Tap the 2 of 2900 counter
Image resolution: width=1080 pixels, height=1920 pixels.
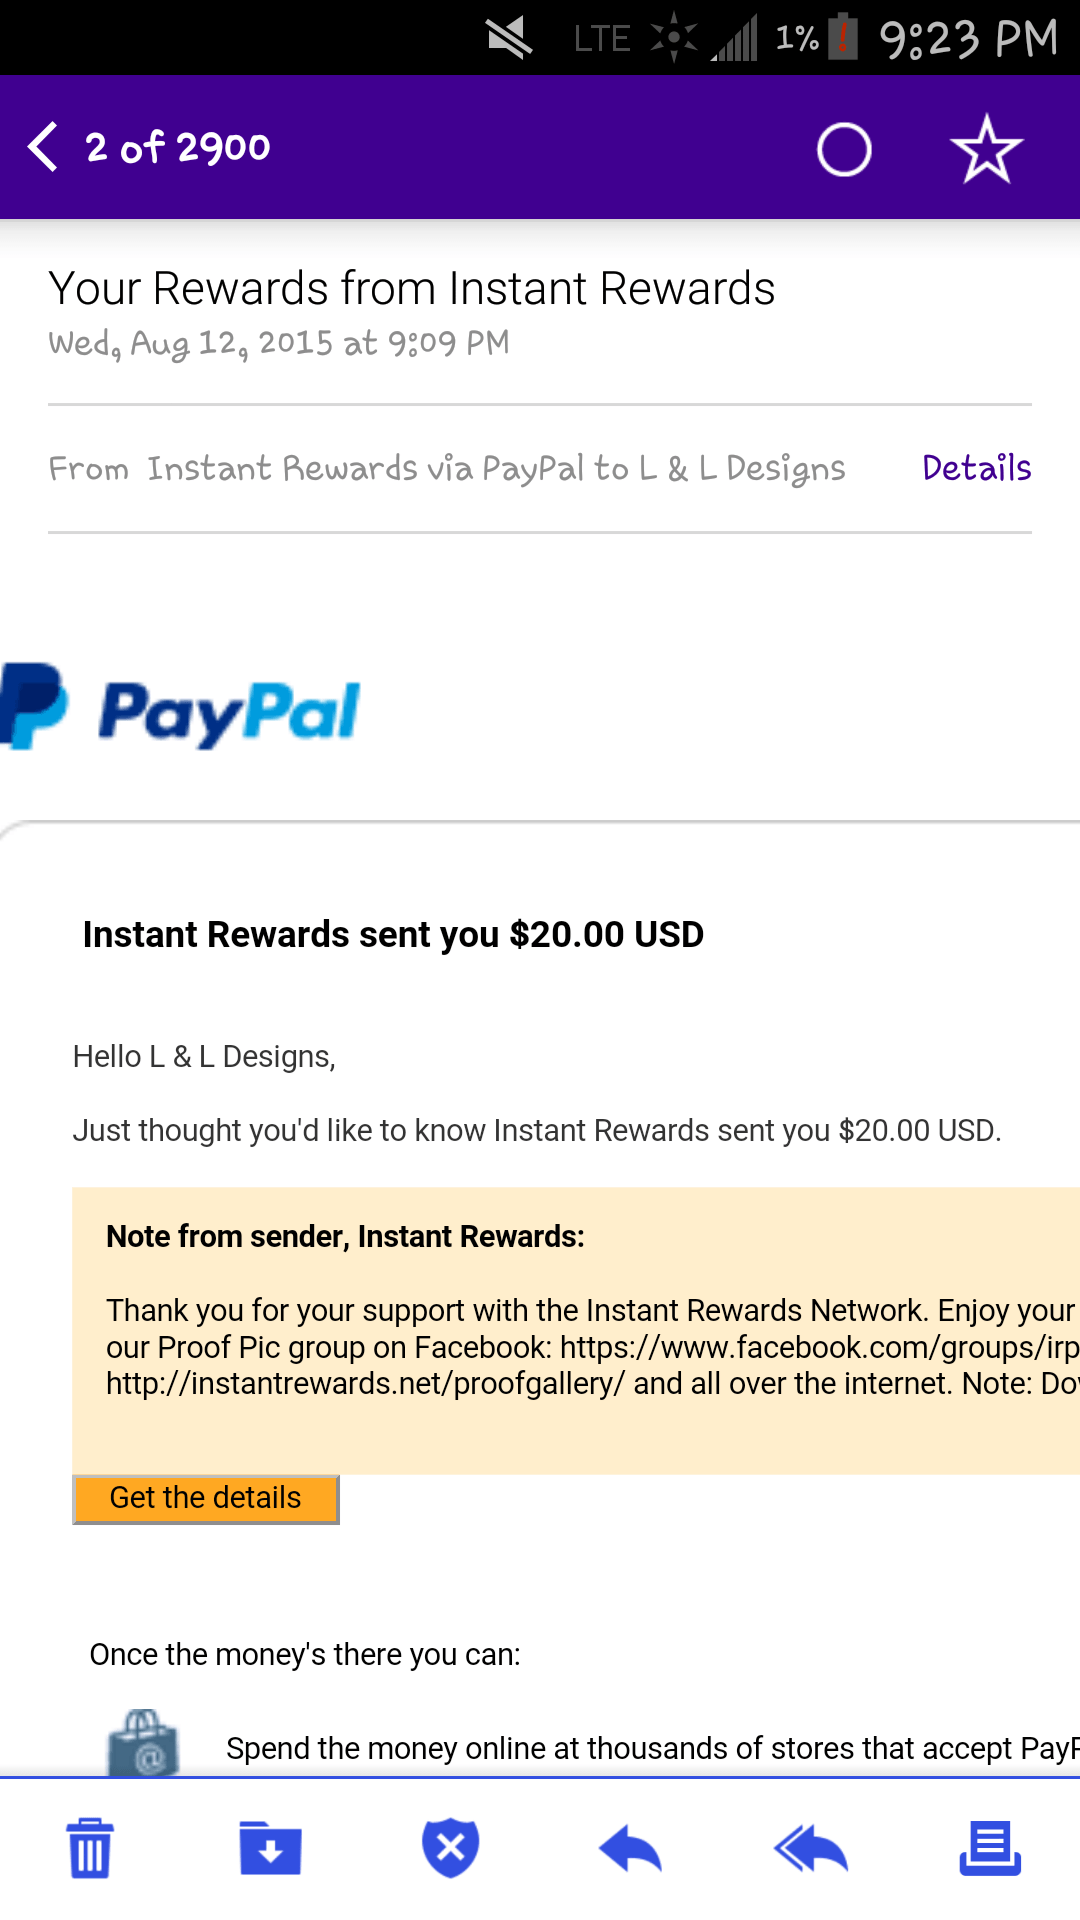[x=178, y=148]
